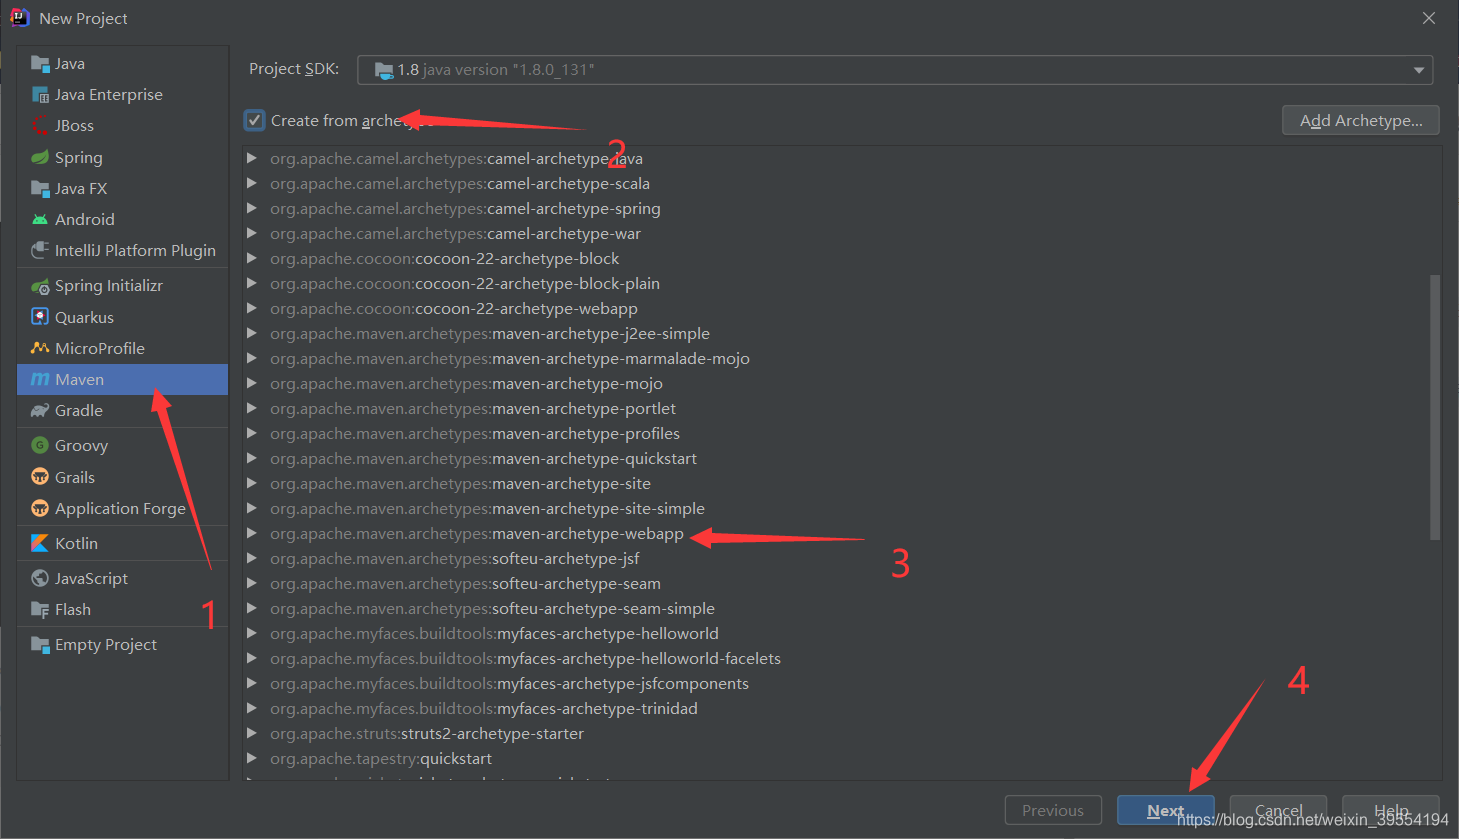Click the IntelliJ Platform Plugin icon
Screen dimensions: 1459x839
[x=40, y=251]
